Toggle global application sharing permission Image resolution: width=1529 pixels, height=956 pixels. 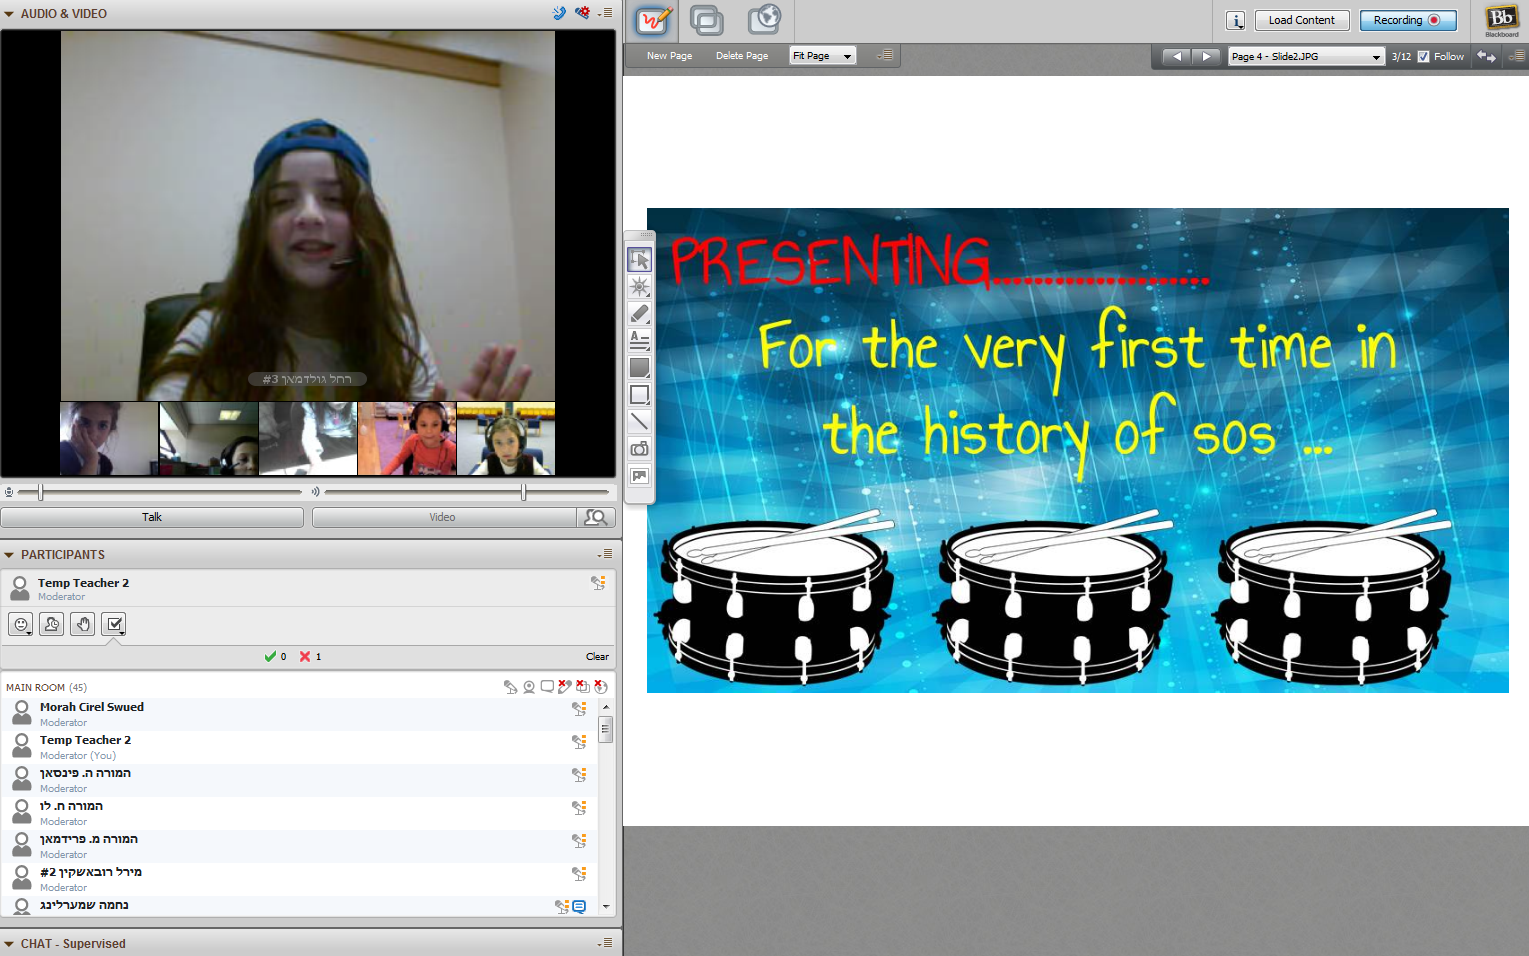tap(583, 687)
